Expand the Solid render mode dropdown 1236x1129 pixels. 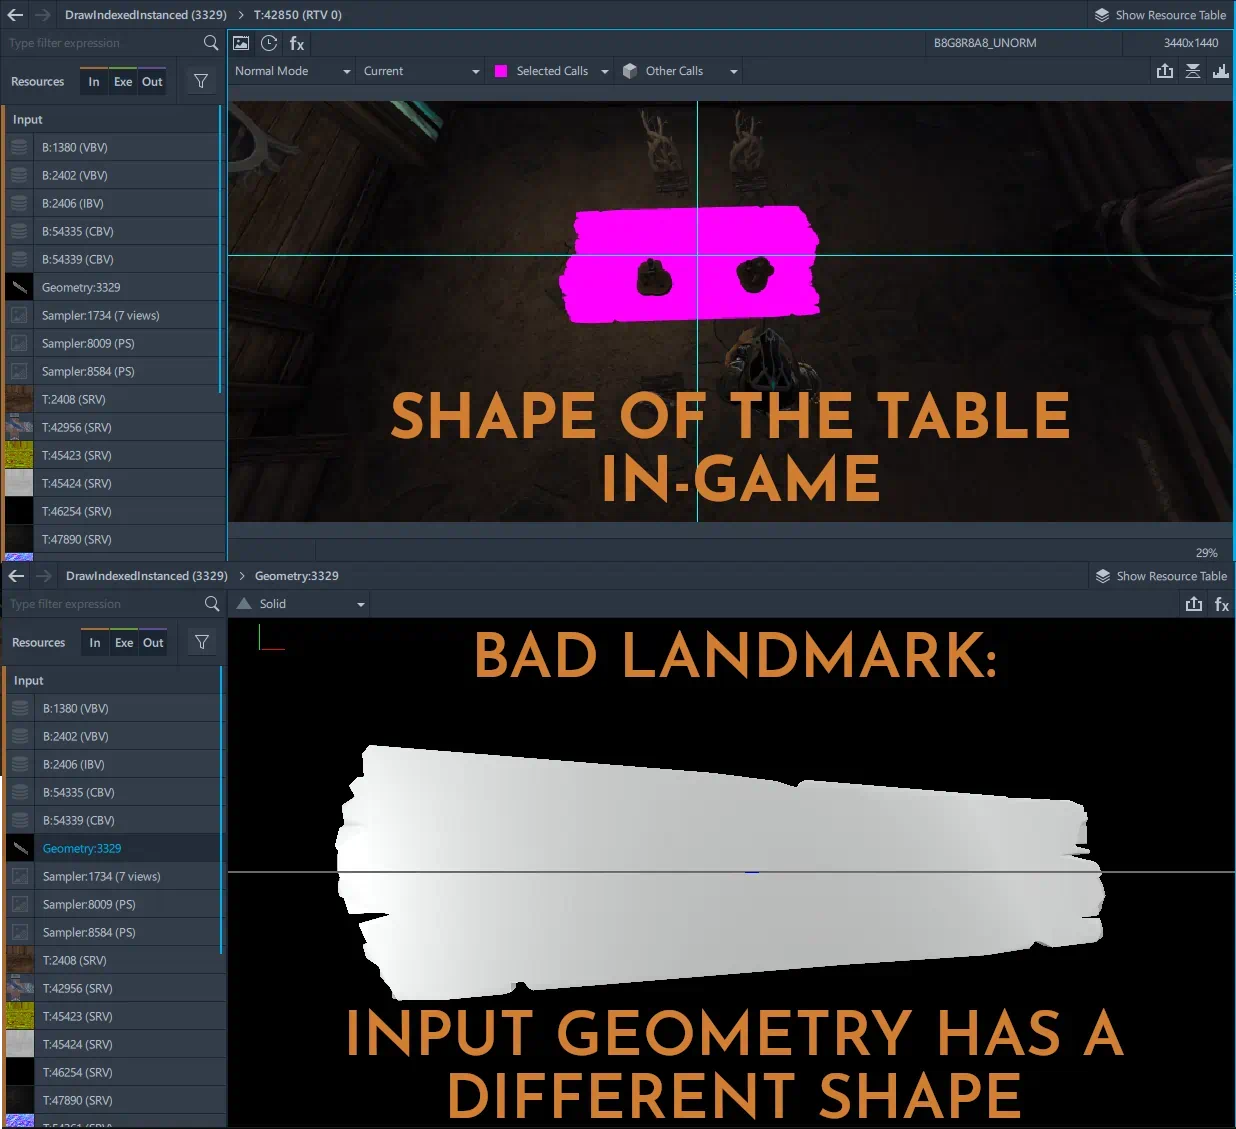pyautogui.click(x=300, y=604)
